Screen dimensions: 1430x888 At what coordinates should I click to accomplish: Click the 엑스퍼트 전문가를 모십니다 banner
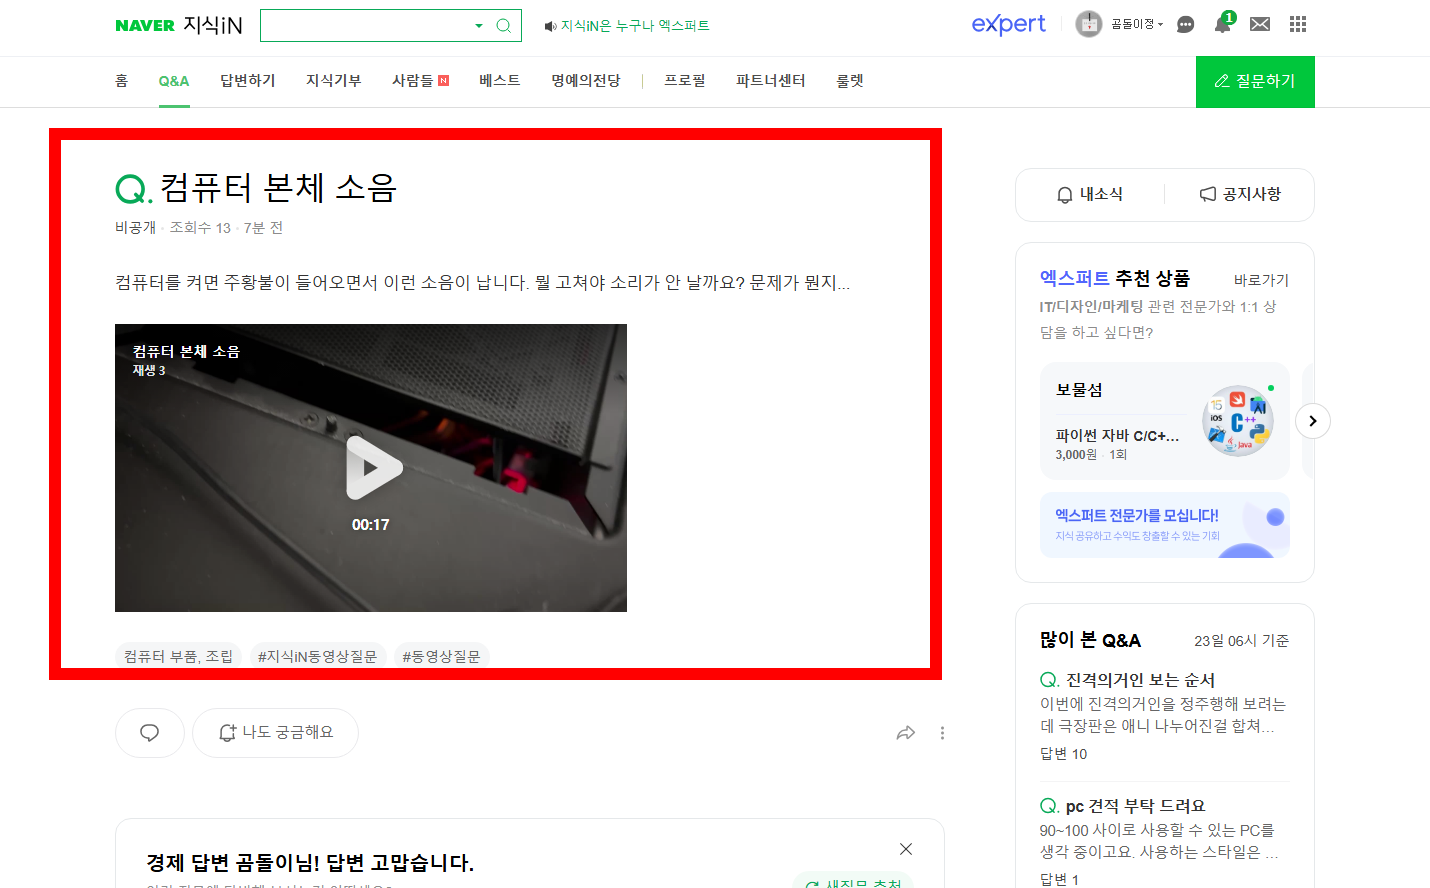pyautogui.click(x=1165, y=525)
